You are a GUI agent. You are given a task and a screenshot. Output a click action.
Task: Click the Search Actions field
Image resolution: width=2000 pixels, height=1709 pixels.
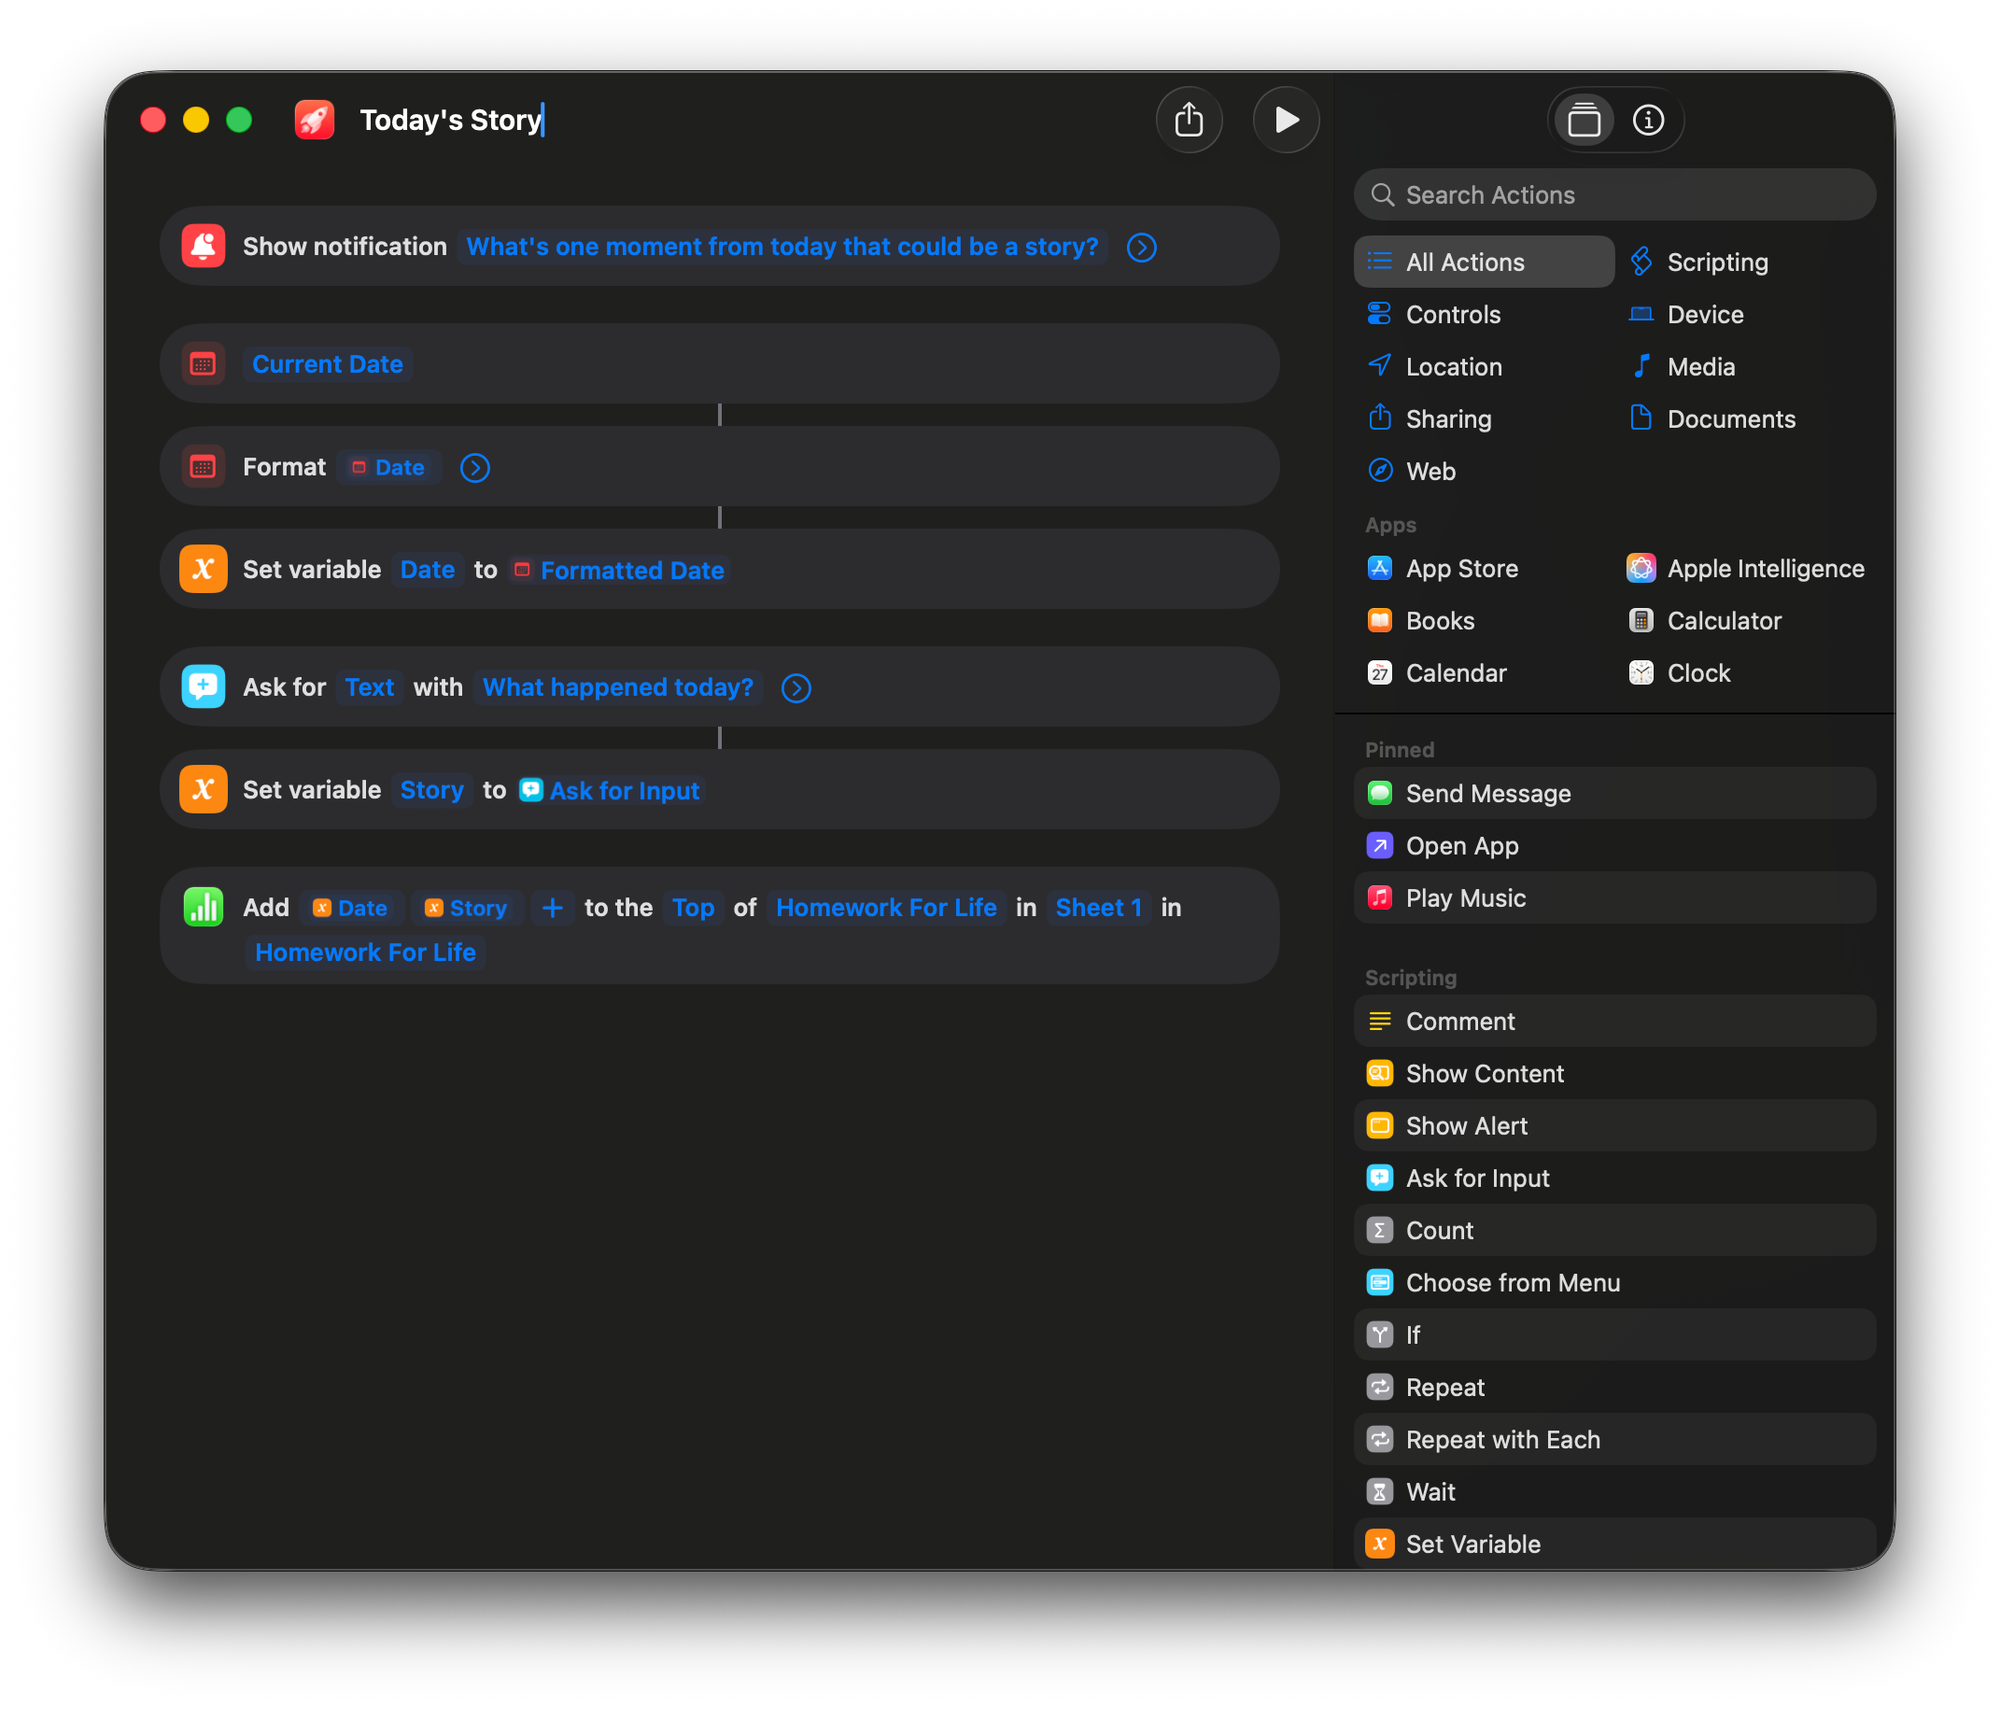(1614, 195)
